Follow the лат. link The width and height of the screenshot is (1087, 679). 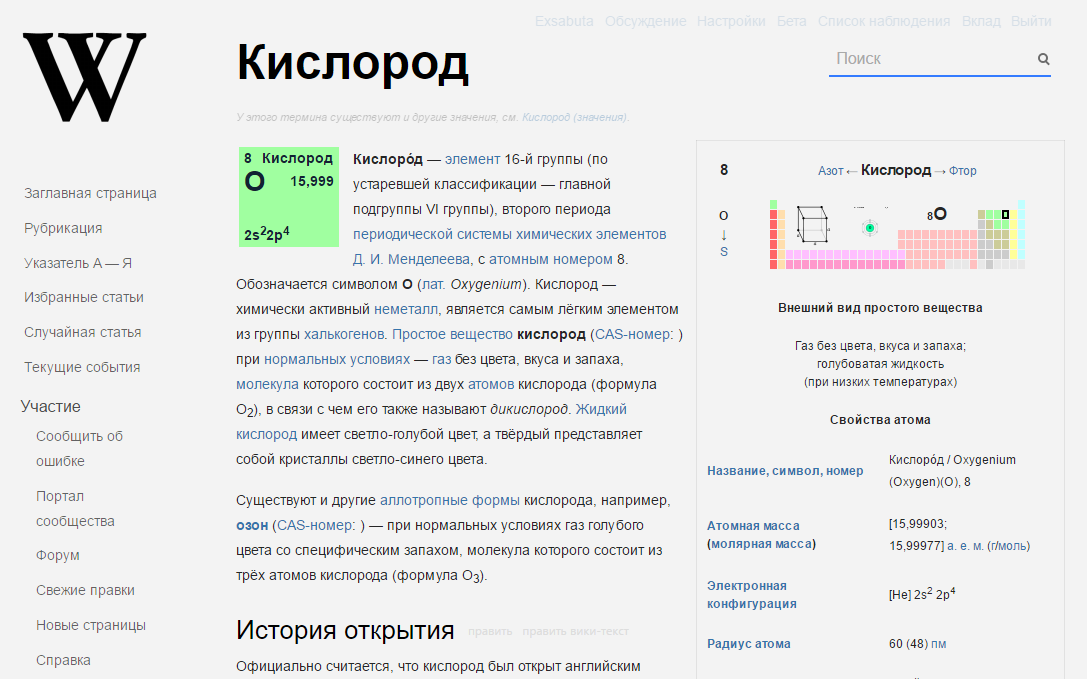coord(433,284)
